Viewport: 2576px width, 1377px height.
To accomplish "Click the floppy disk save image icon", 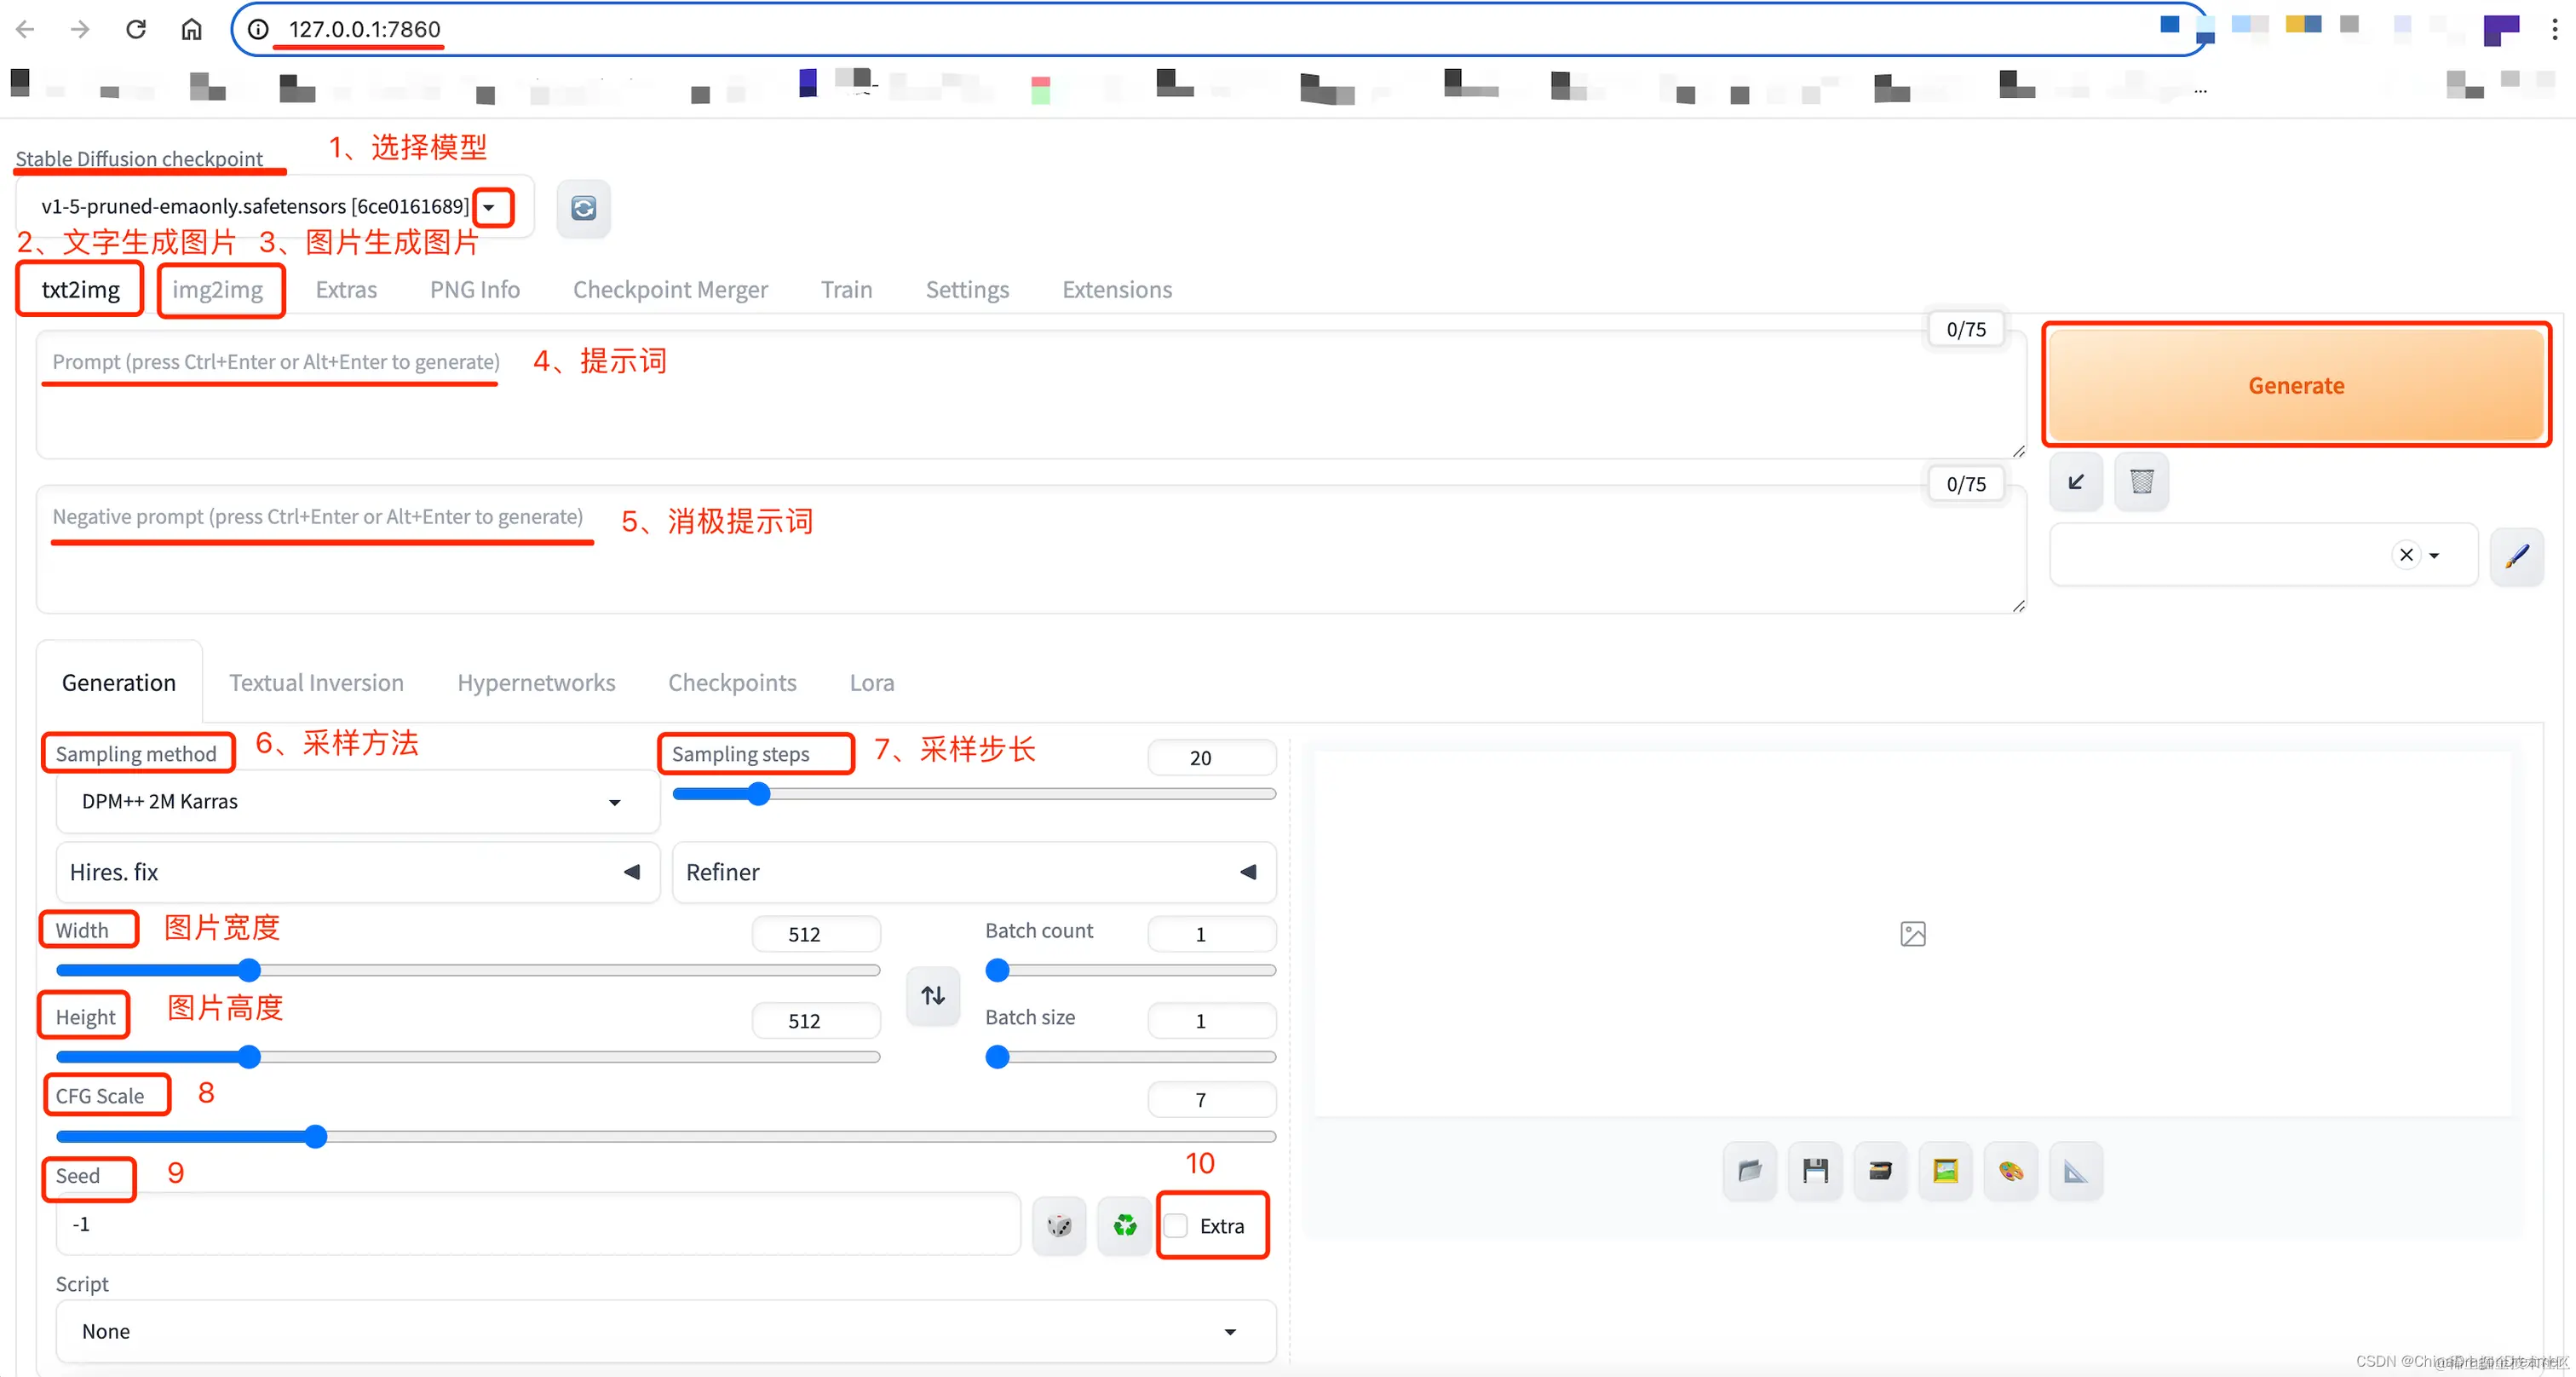I will click(1815, 1170).
